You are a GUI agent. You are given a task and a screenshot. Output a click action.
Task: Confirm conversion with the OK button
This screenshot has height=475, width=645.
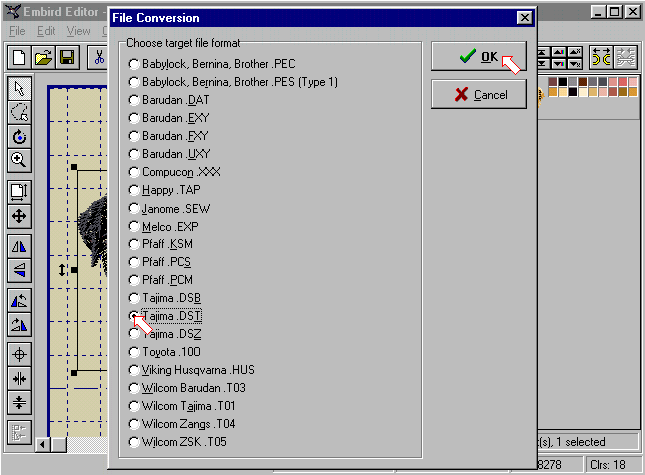click(479, 56)
